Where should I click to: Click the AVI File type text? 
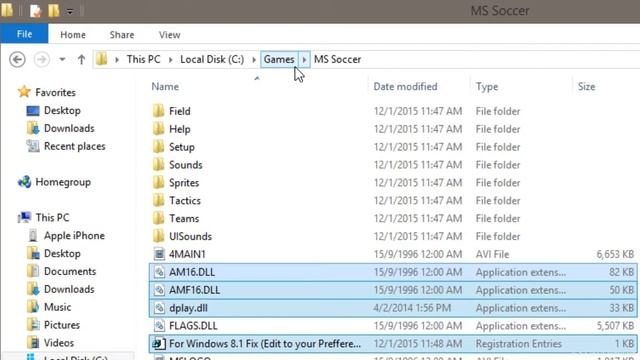[492, 254]
